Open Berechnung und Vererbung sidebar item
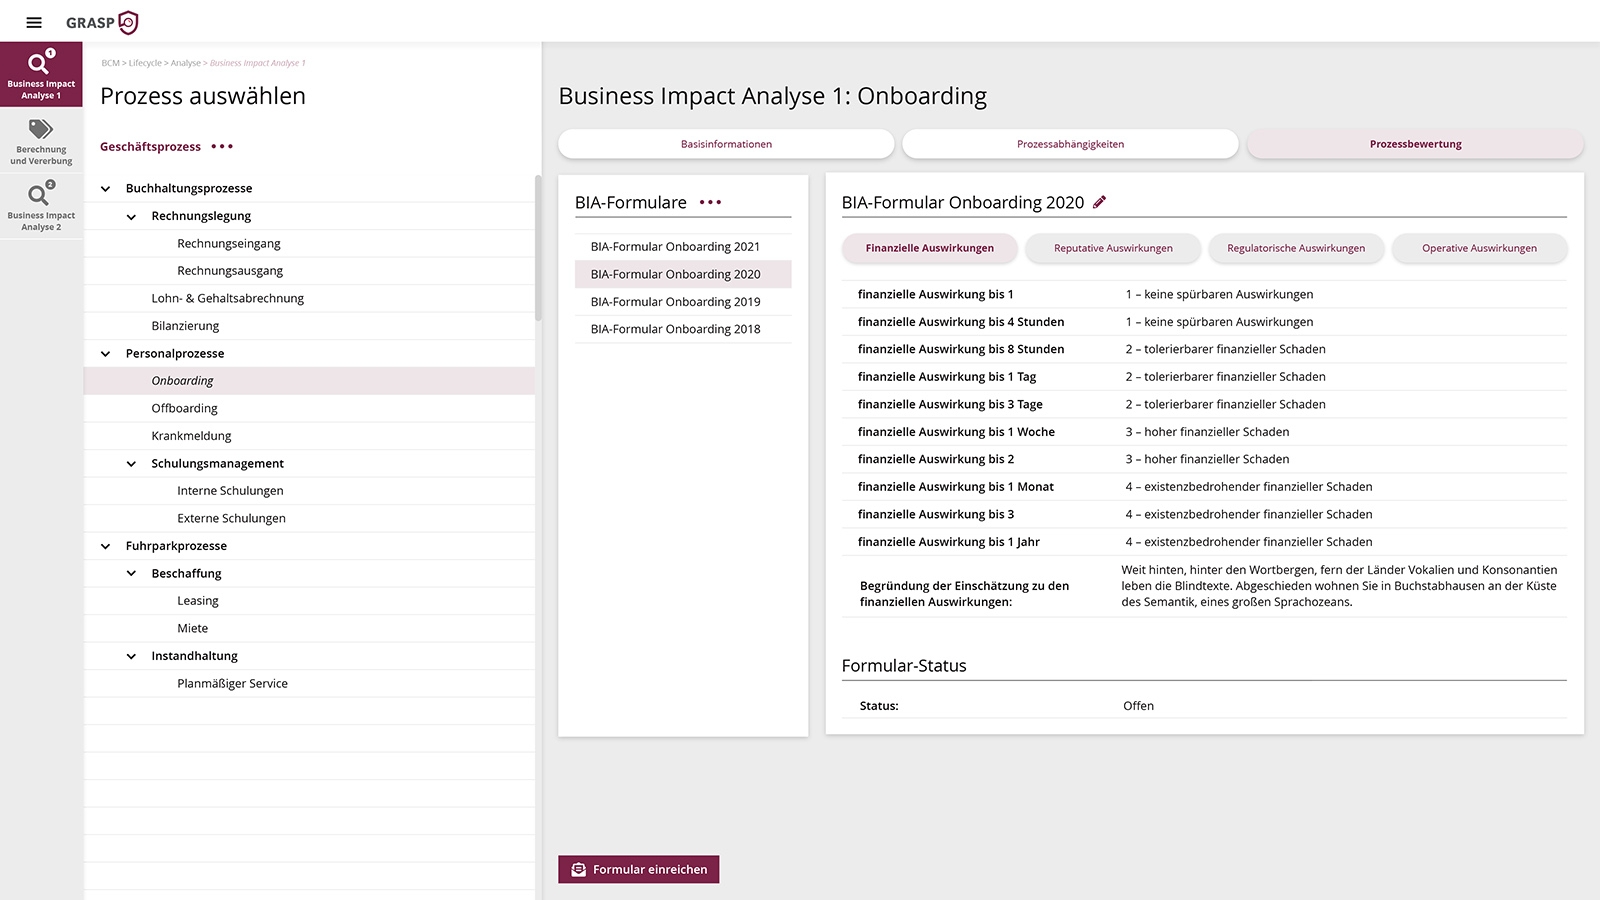This screenshot has height=900, width=1600. 41,141
